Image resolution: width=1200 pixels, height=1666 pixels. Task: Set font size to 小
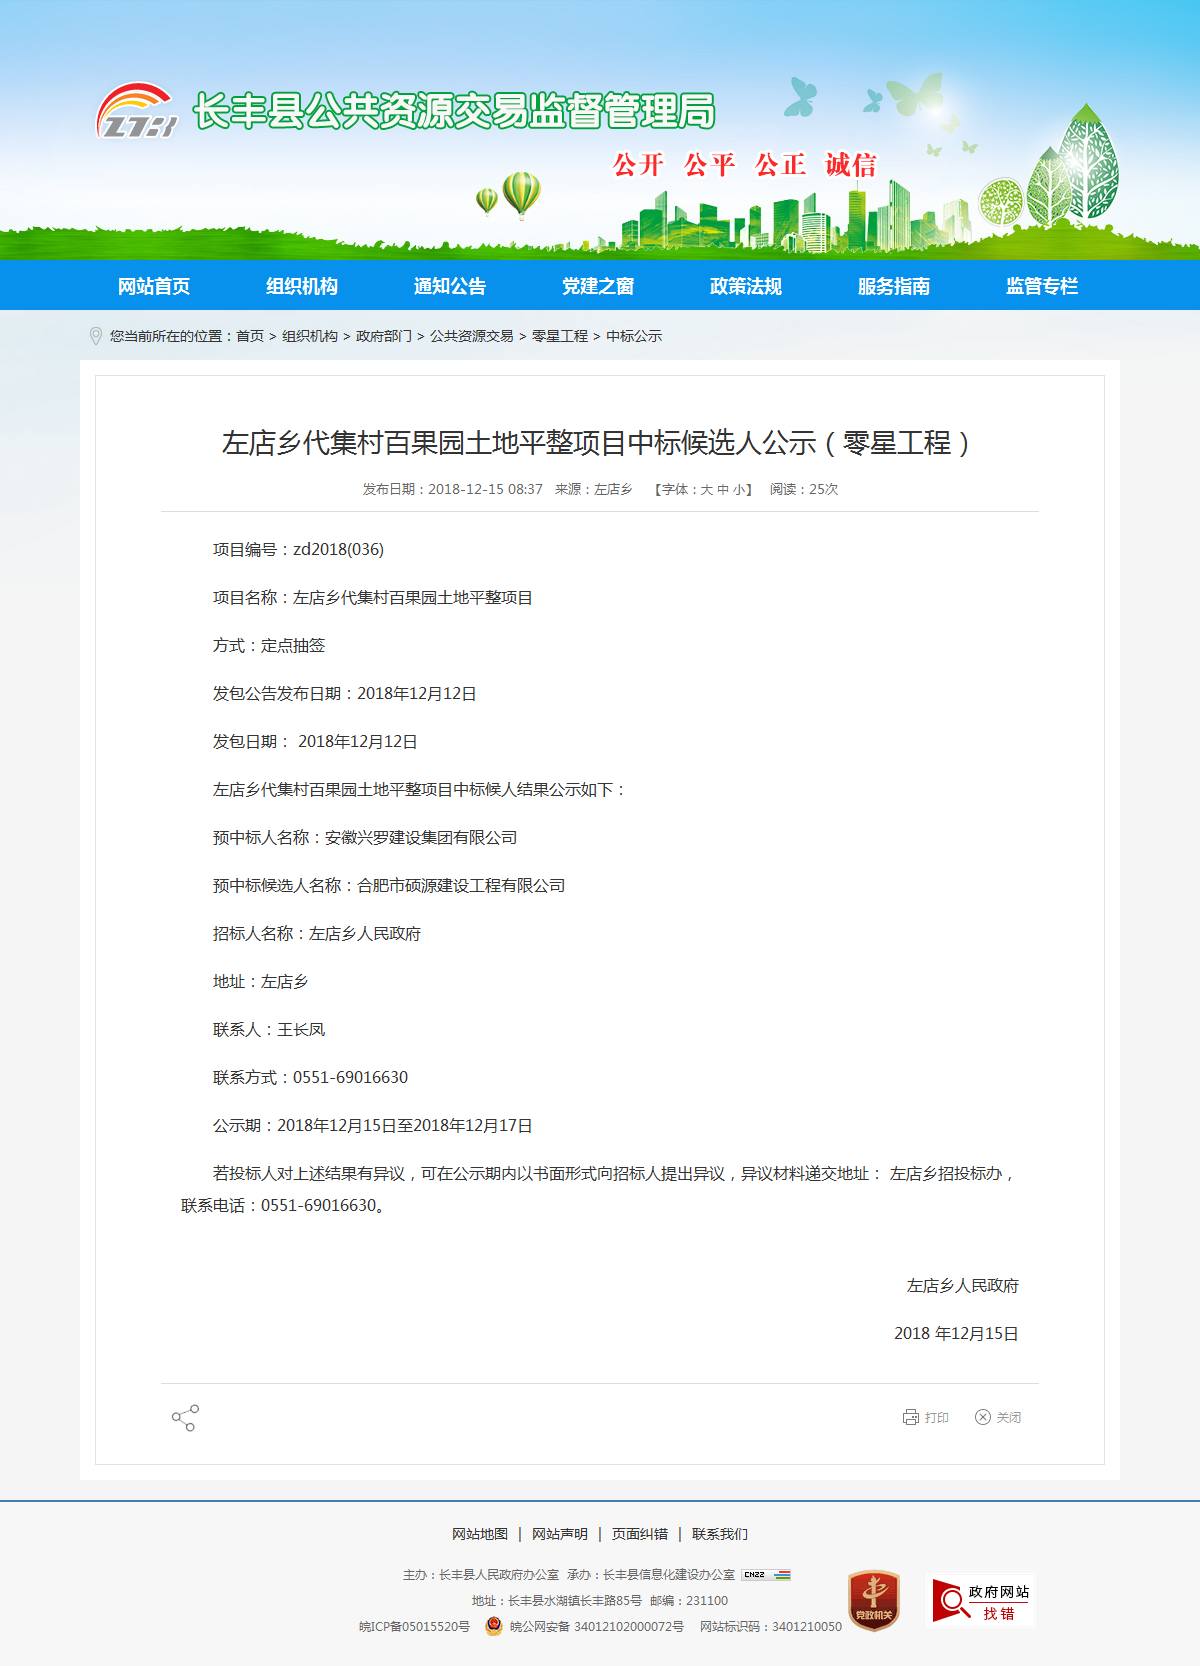click(x=738, y=489)
